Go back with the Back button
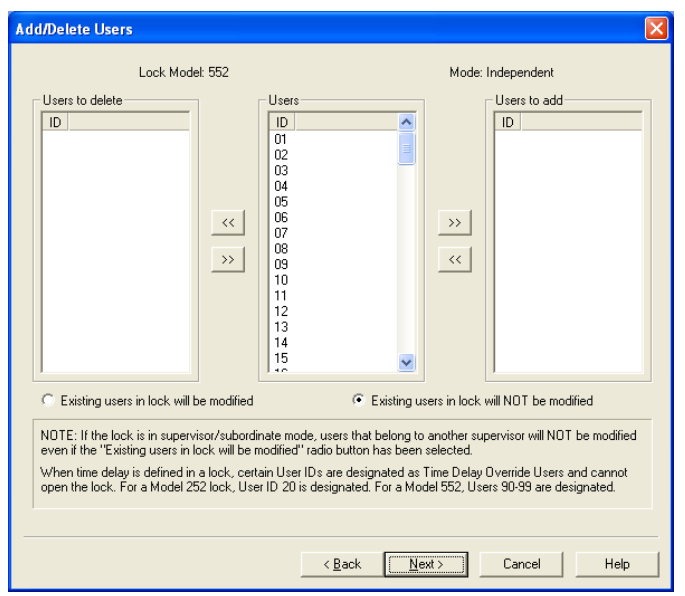 tap(342, 564)
